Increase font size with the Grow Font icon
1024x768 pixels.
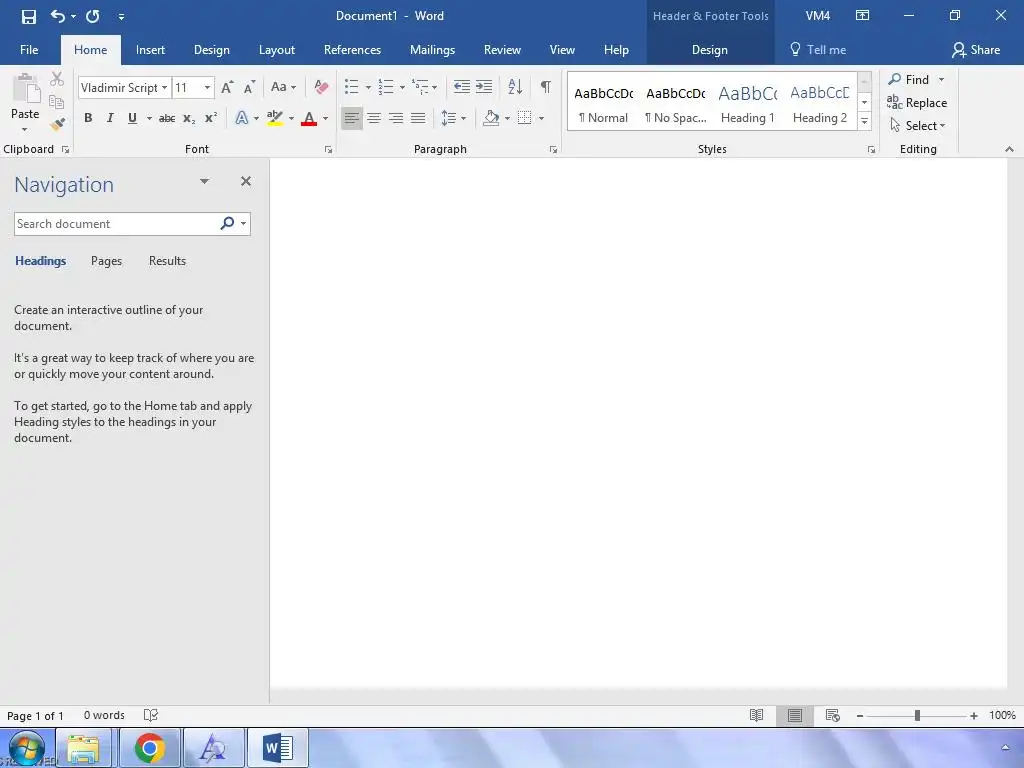[x=227, y=87]
